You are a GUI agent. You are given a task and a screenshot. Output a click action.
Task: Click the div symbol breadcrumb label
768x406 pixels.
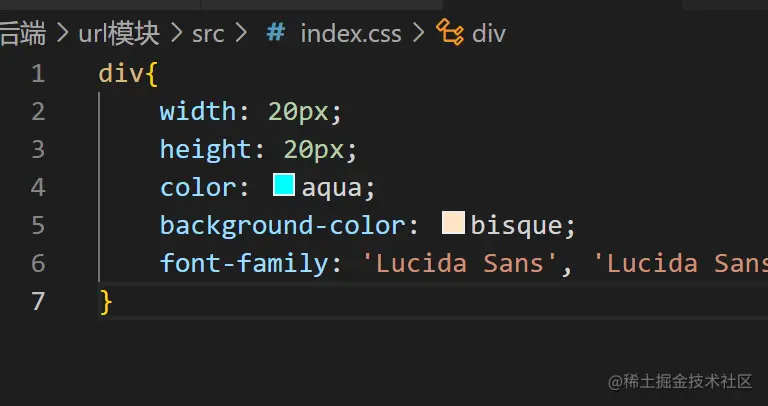489,34
